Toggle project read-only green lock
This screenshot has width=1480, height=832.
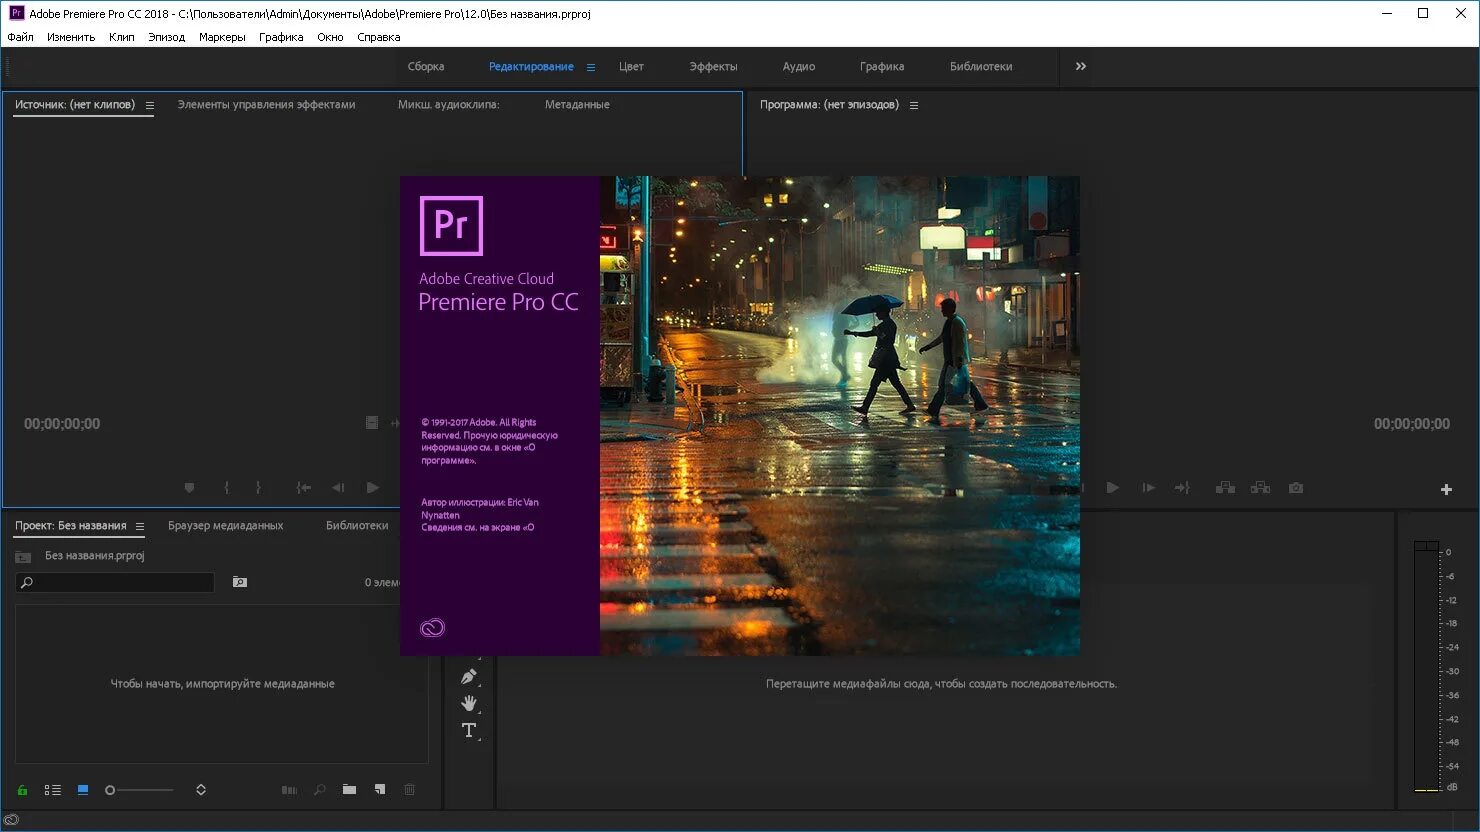pyautogui.click(x=22, y=790)
